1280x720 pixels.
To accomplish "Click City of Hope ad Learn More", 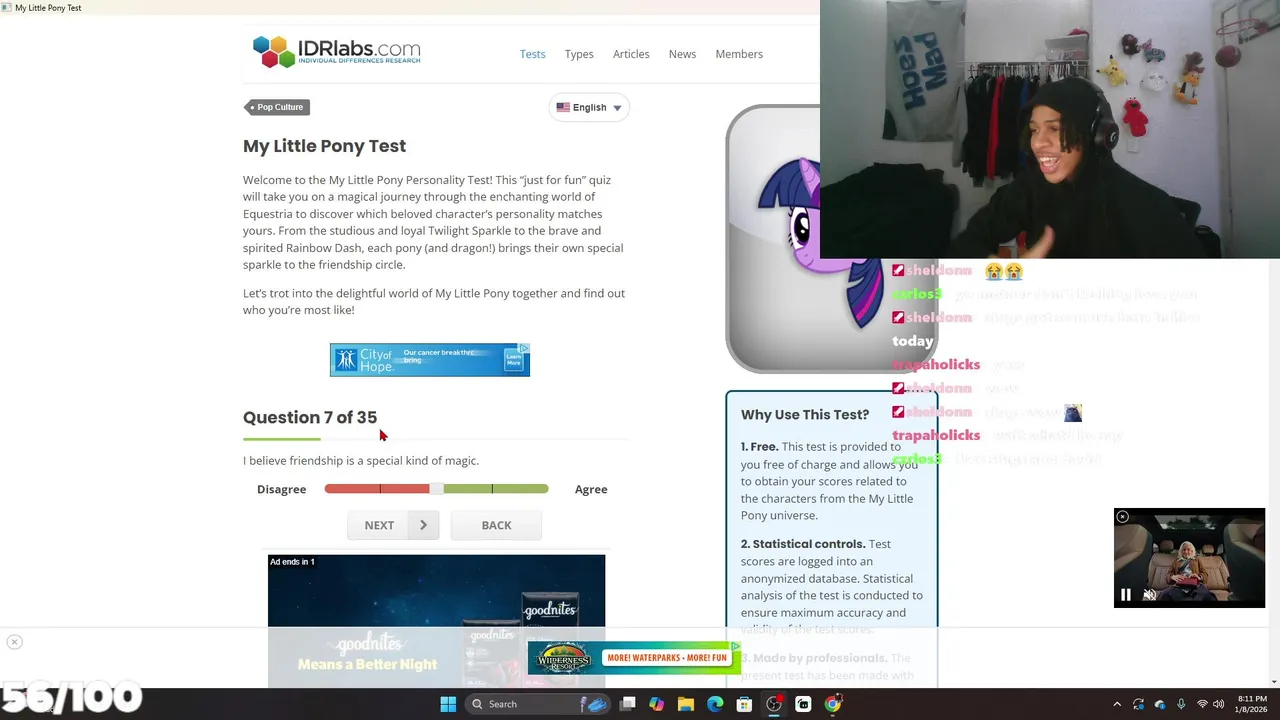I will (514, 359).
